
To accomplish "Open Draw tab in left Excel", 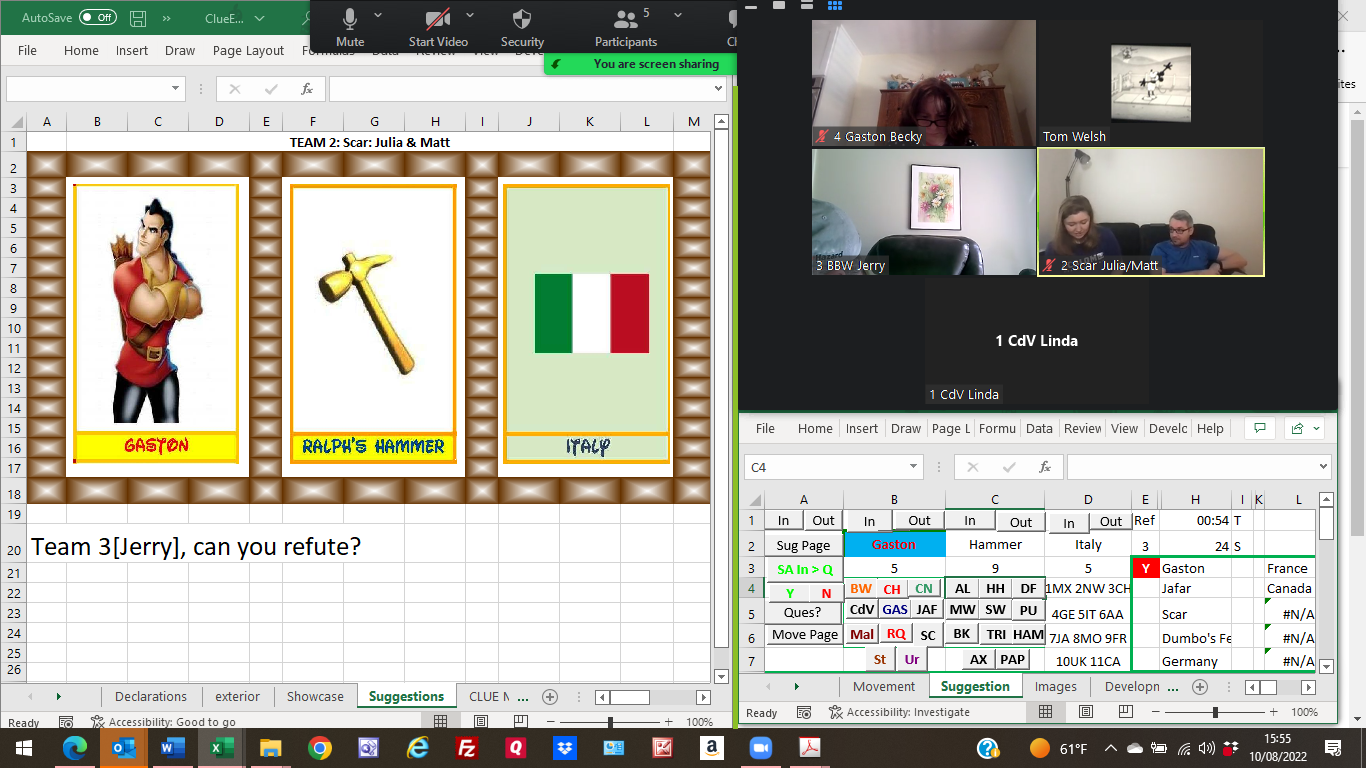I will 180,50.
